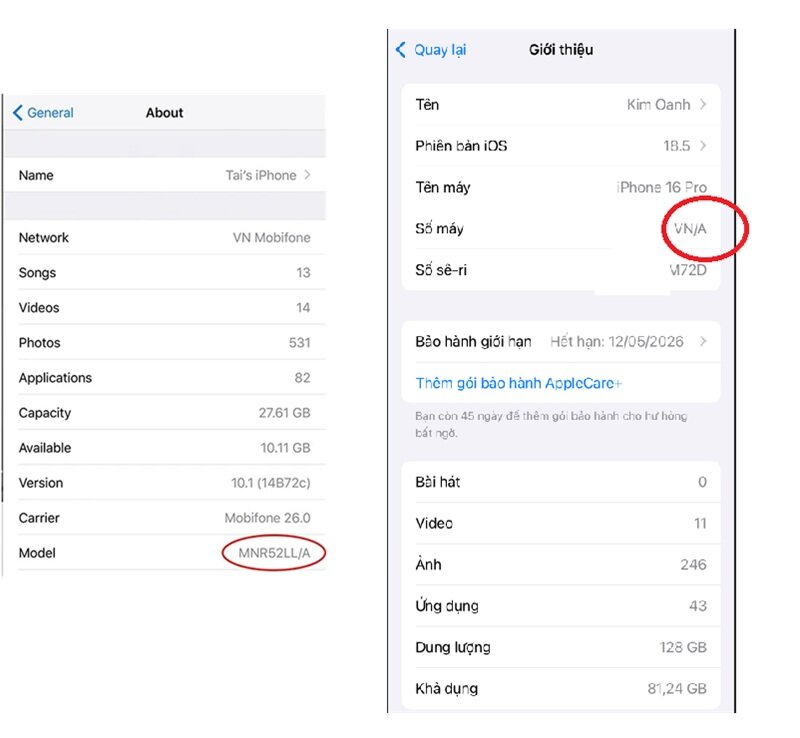
Task: Tap the About screen title
Action: coord(164,113)
